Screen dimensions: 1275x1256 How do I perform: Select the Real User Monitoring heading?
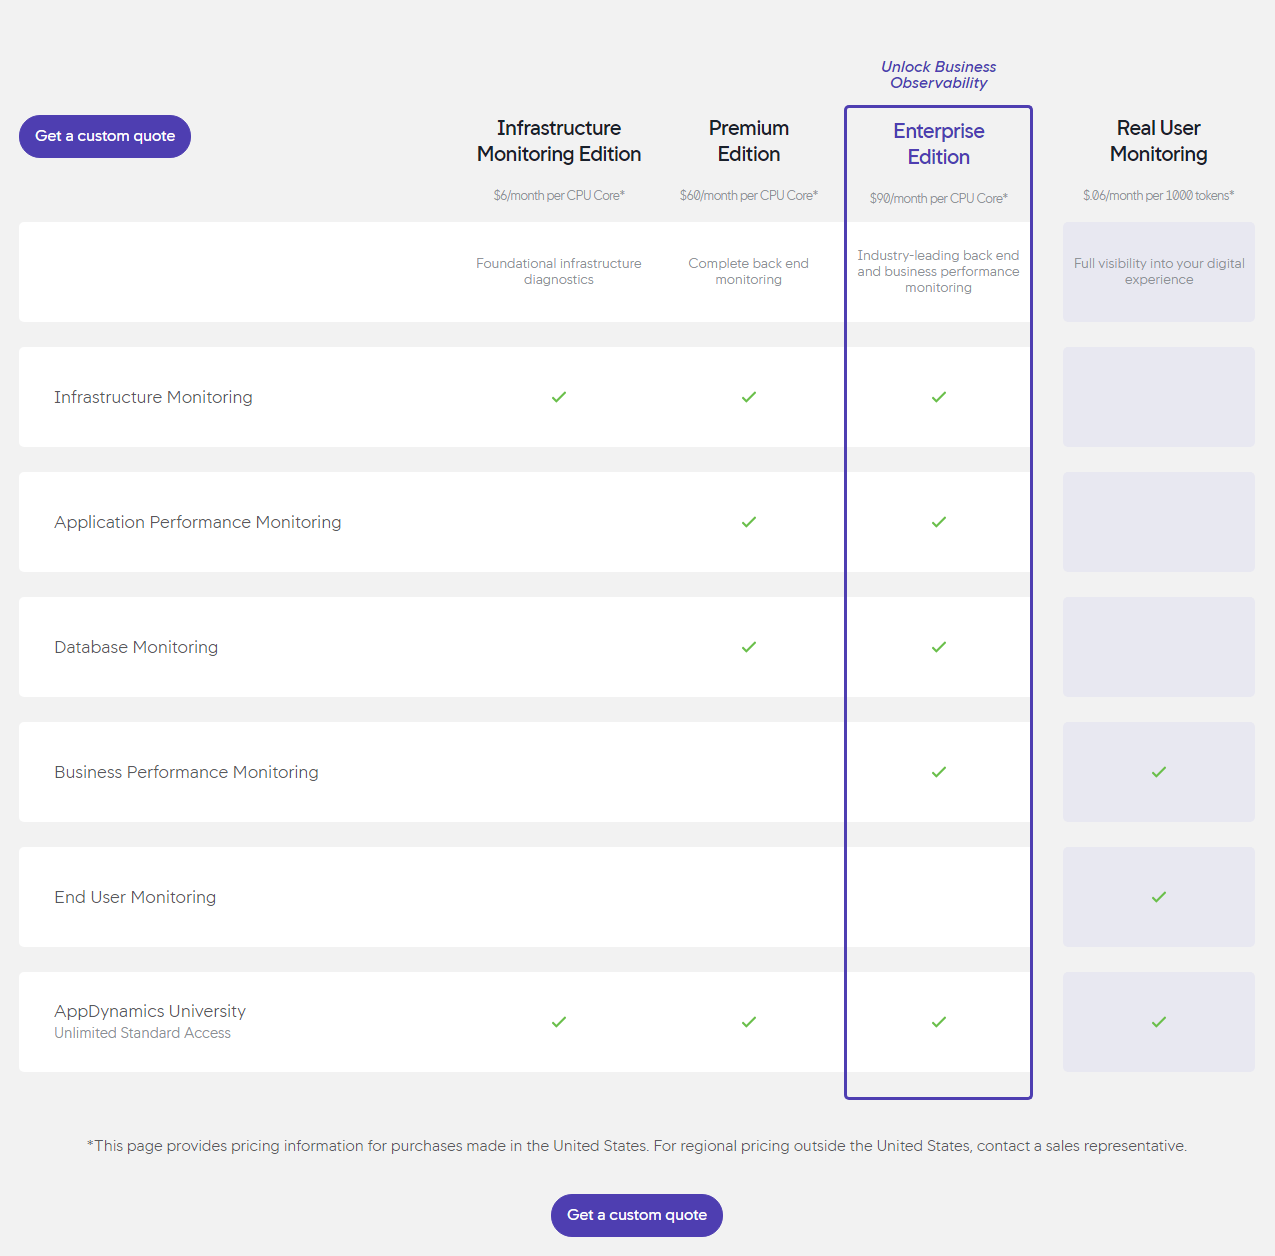[1159, 141]
